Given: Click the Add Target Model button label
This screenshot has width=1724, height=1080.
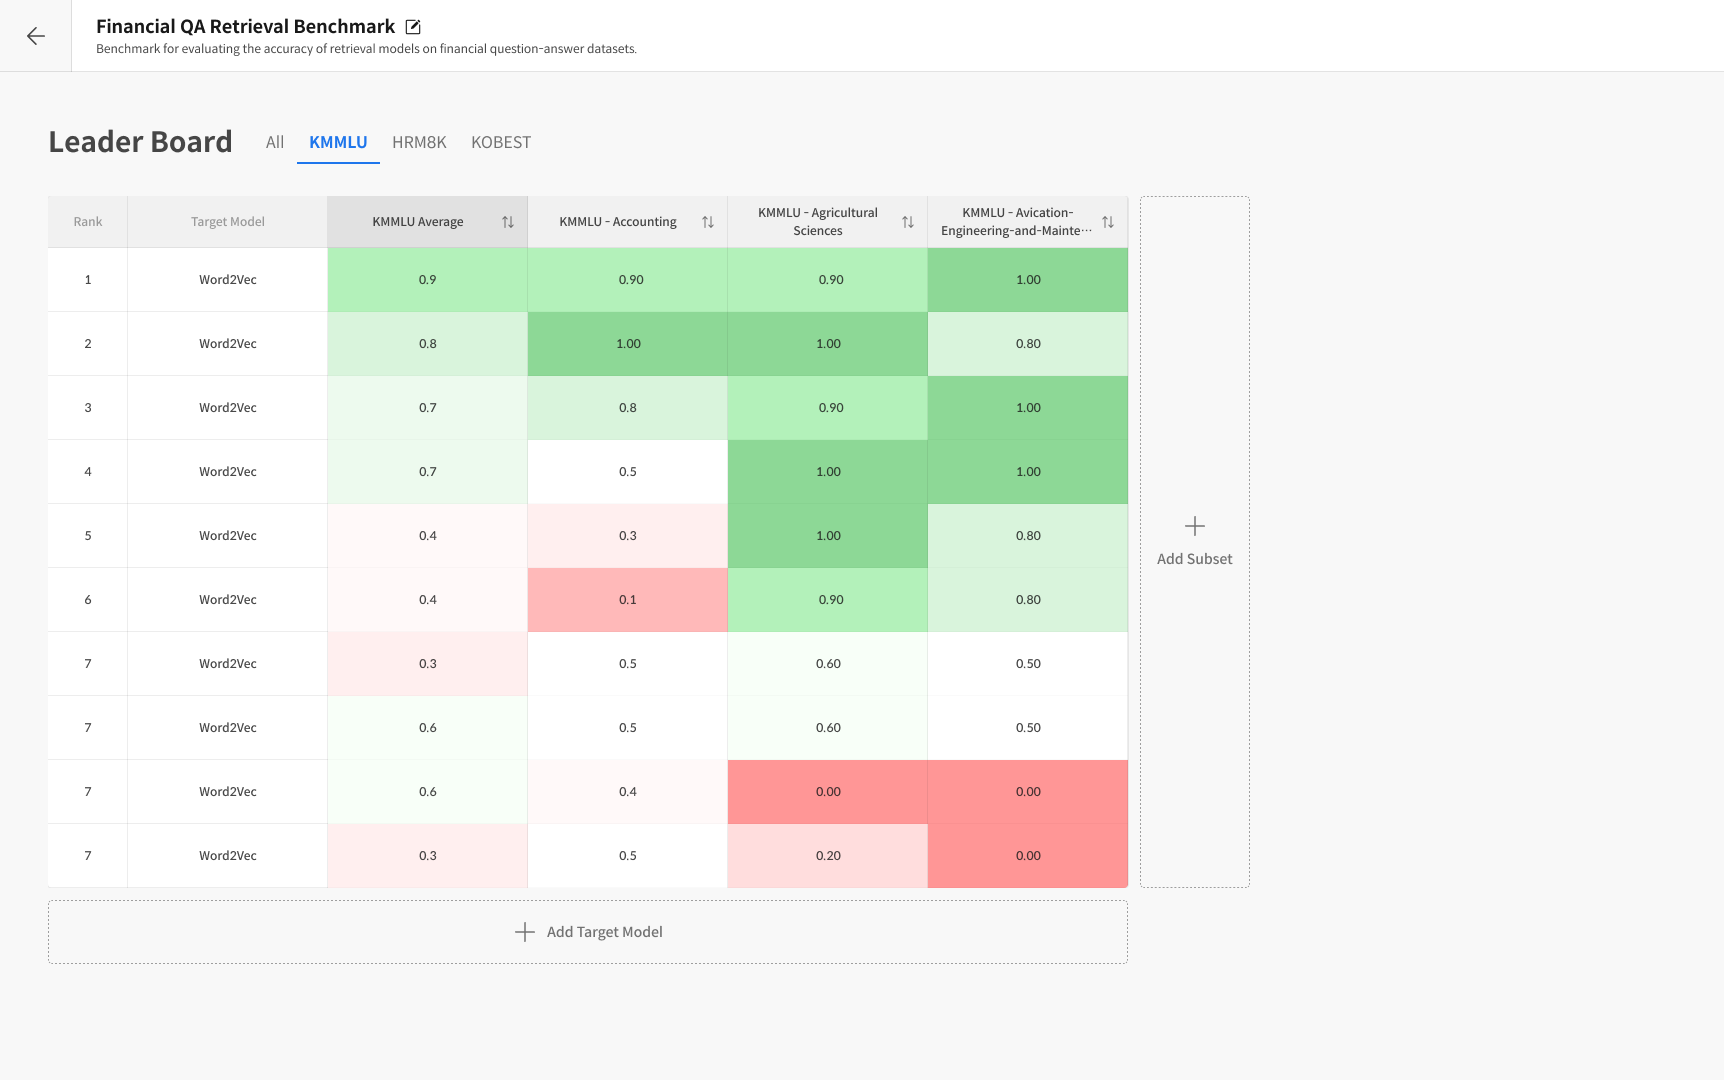Looking at the screenshot, I should 604,932.
